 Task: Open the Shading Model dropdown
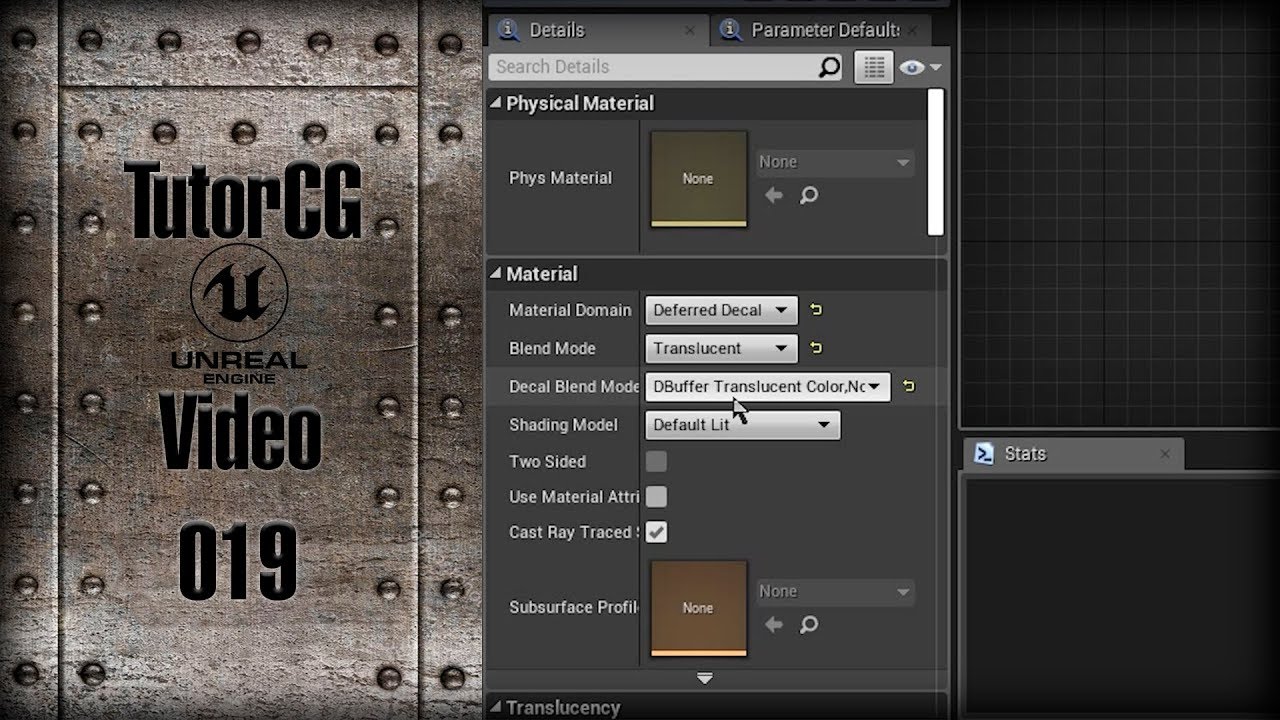pyautogui.click(x=743, y=424)
